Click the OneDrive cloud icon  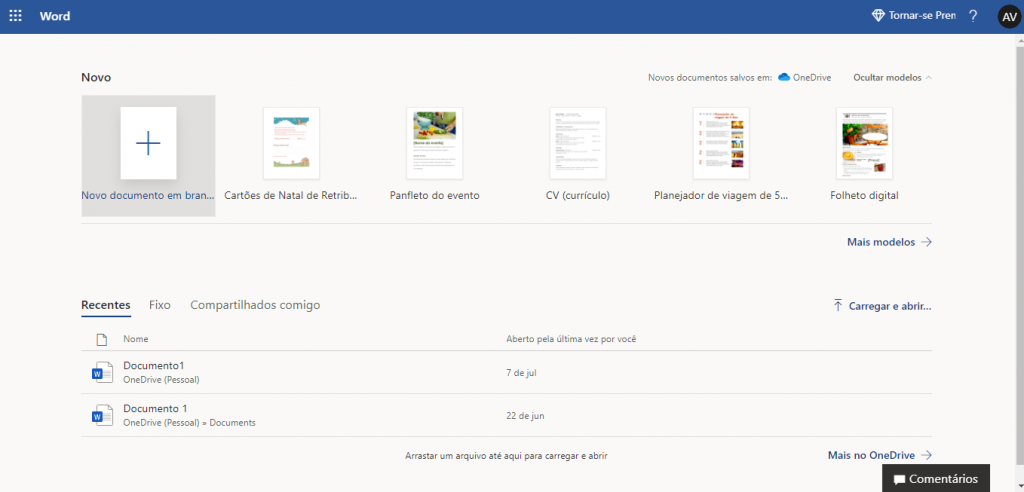(x=784, y=77)
